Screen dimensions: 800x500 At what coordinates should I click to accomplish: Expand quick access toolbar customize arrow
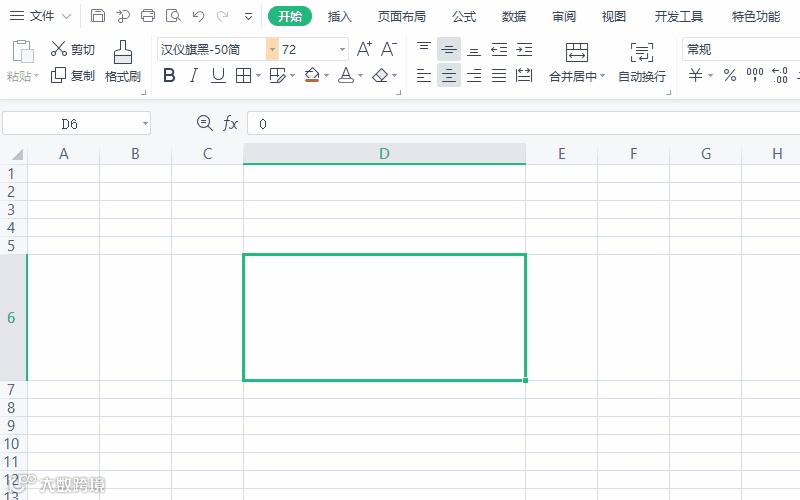pyautogui.click(x=248, y=16)
